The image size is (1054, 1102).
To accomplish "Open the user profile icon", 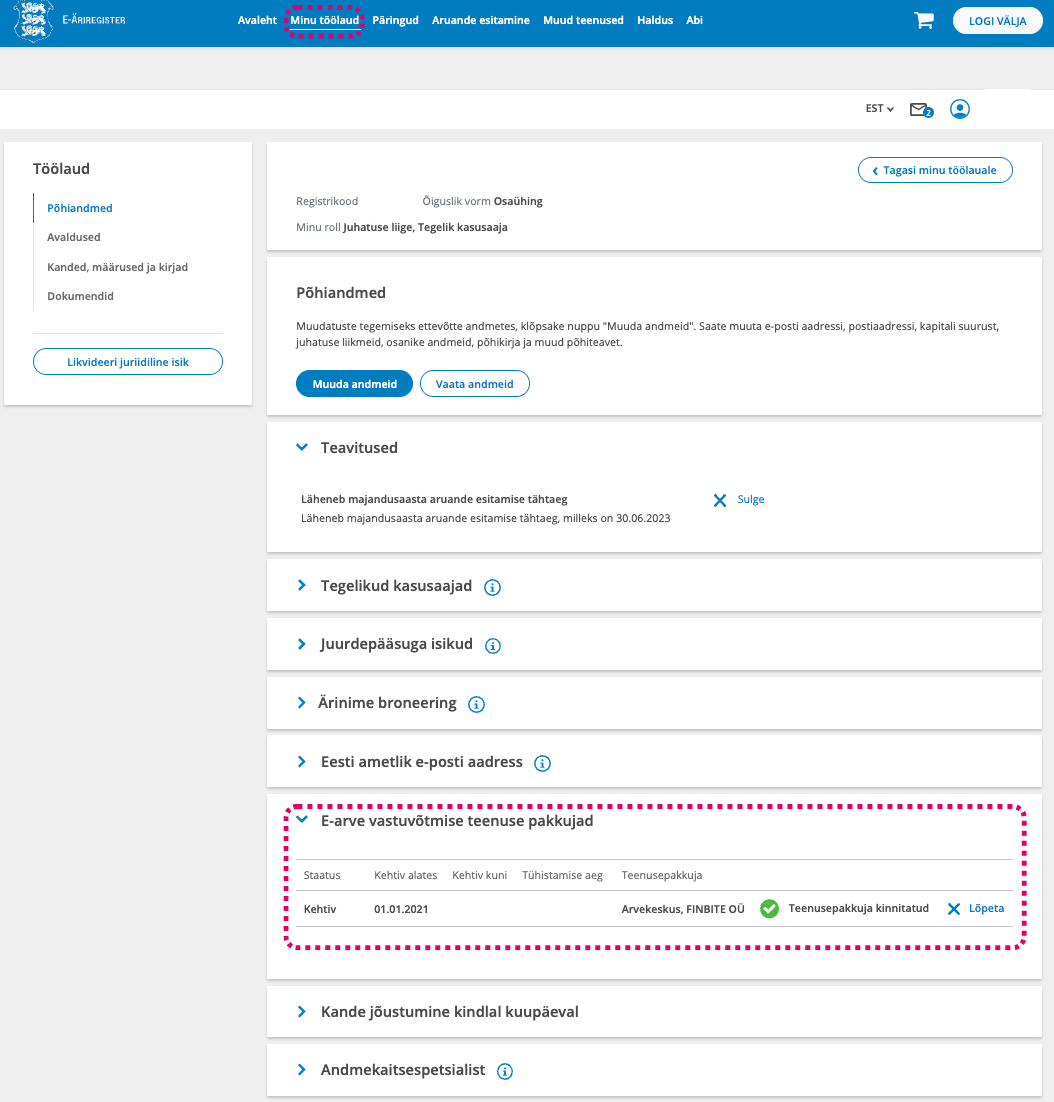I will click(960, 109).
